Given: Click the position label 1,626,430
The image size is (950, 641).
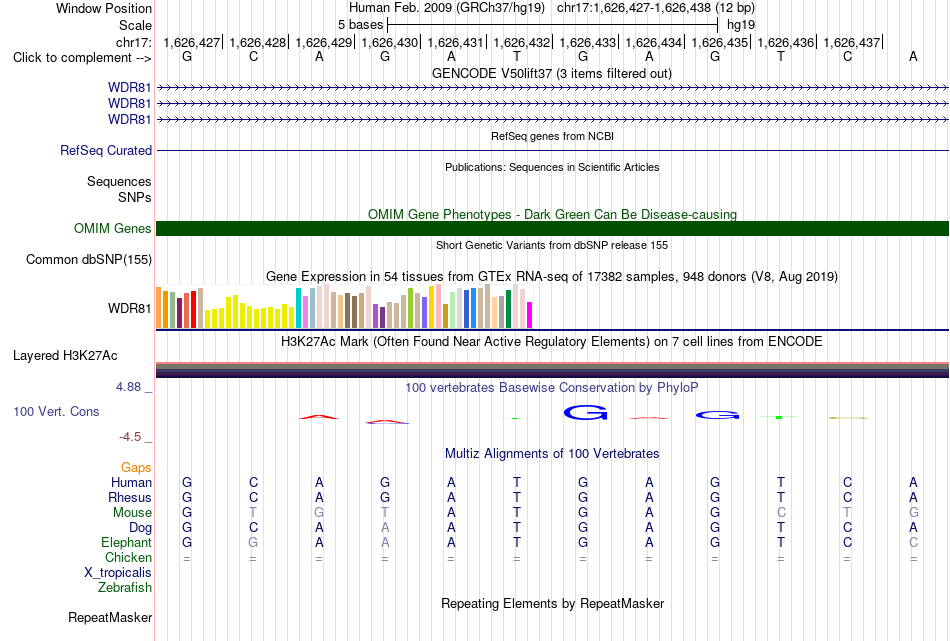Looking at the screenshot, I should [x=390, y=42].
